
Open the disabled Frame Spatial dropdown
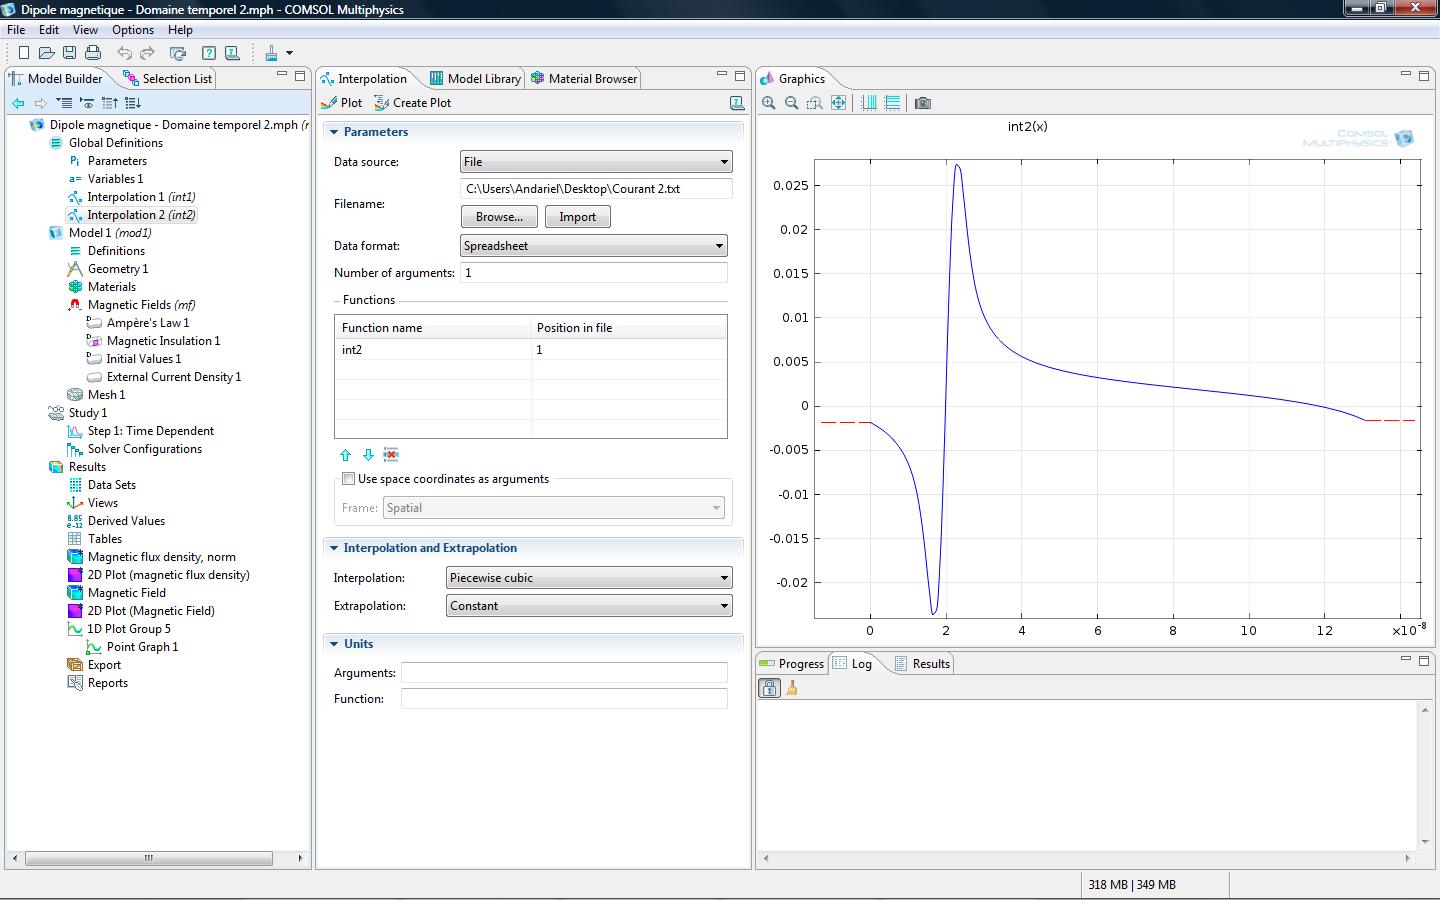pyautogui.click(x=554, y=508)
